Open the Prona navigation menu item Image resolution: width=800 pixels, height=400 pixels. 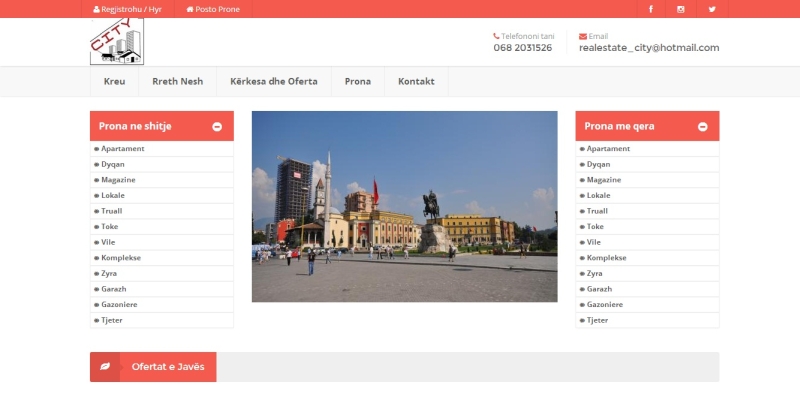pyautogui.click(x=357, y=81)
